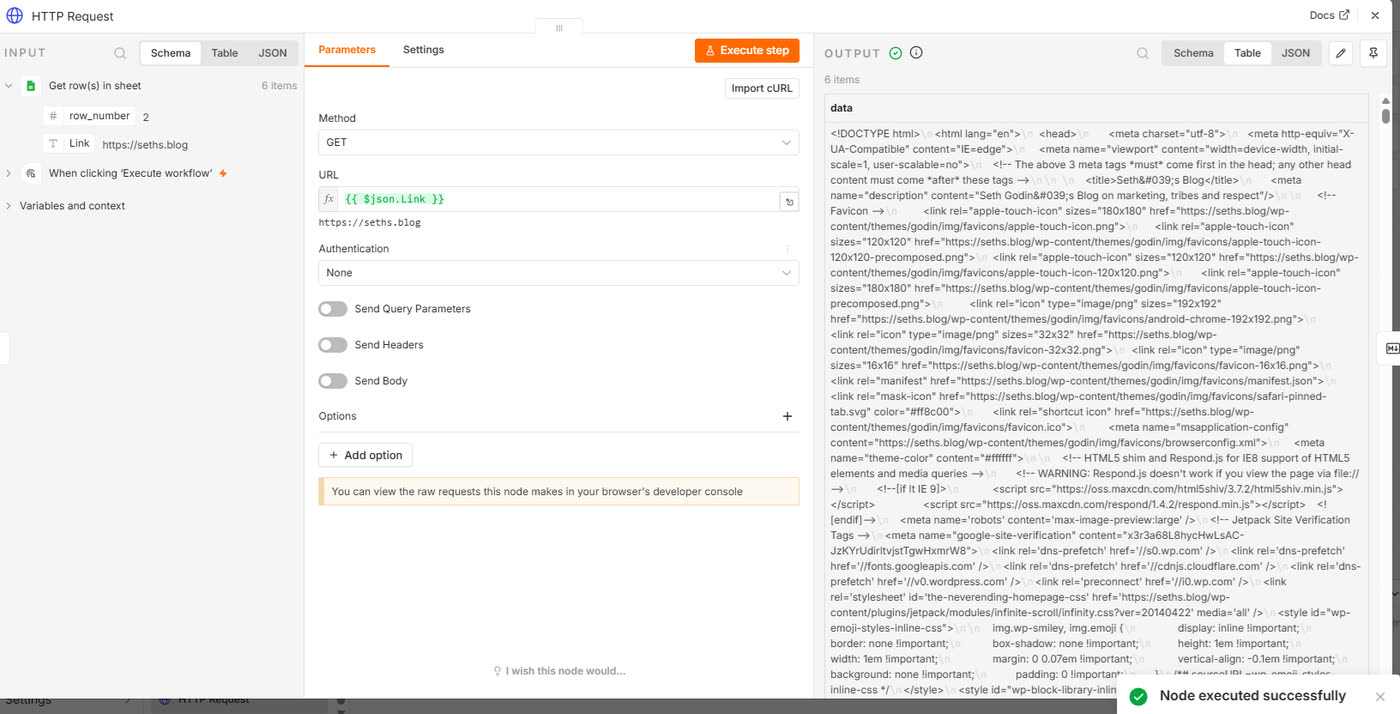Image resolution: width=1400 pixels, height=714 pixels.
Task: Open the Parameters tab
Action: point(347,49)
